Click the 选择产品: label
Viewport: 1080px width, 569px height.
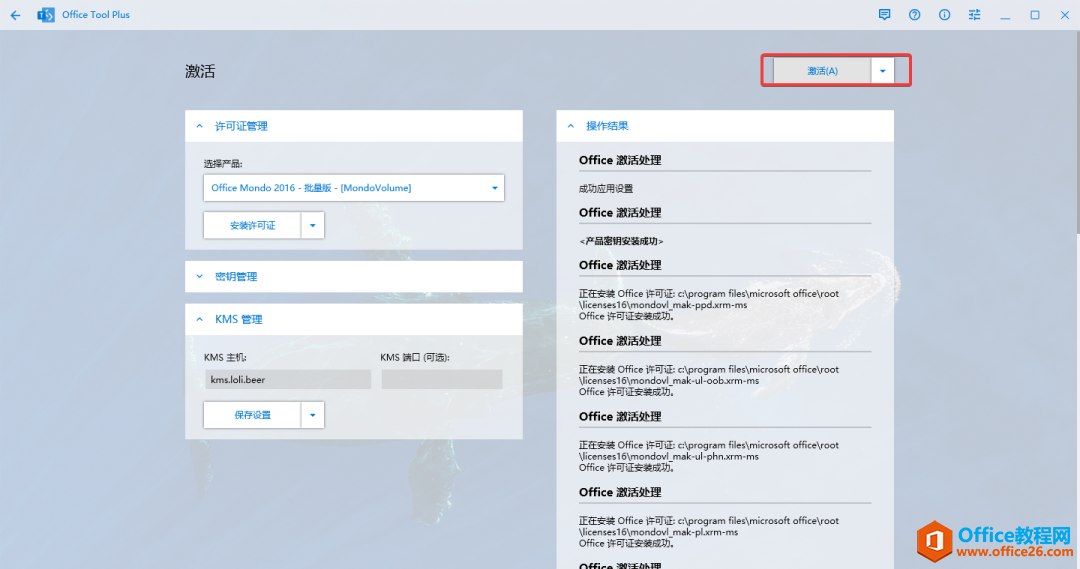pyautogui.click(x=223, y=164)
